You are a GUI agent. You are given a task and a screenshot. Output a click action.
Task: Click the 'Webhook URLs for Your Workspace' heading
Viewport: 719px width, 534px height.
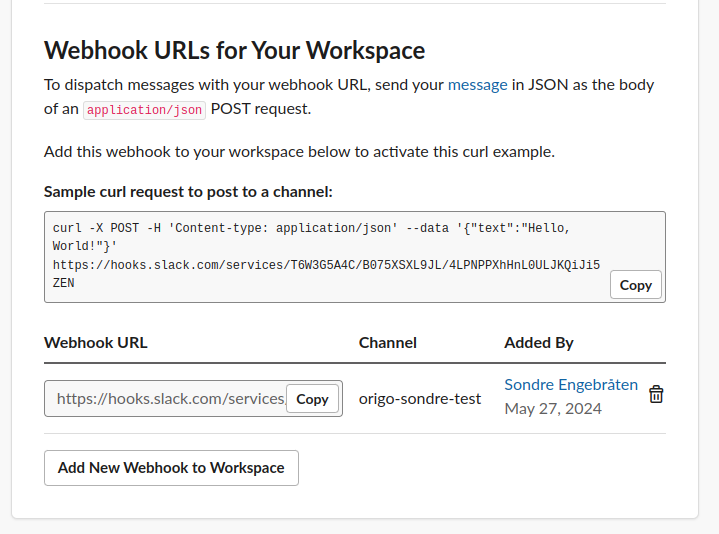tap(234, 50)
